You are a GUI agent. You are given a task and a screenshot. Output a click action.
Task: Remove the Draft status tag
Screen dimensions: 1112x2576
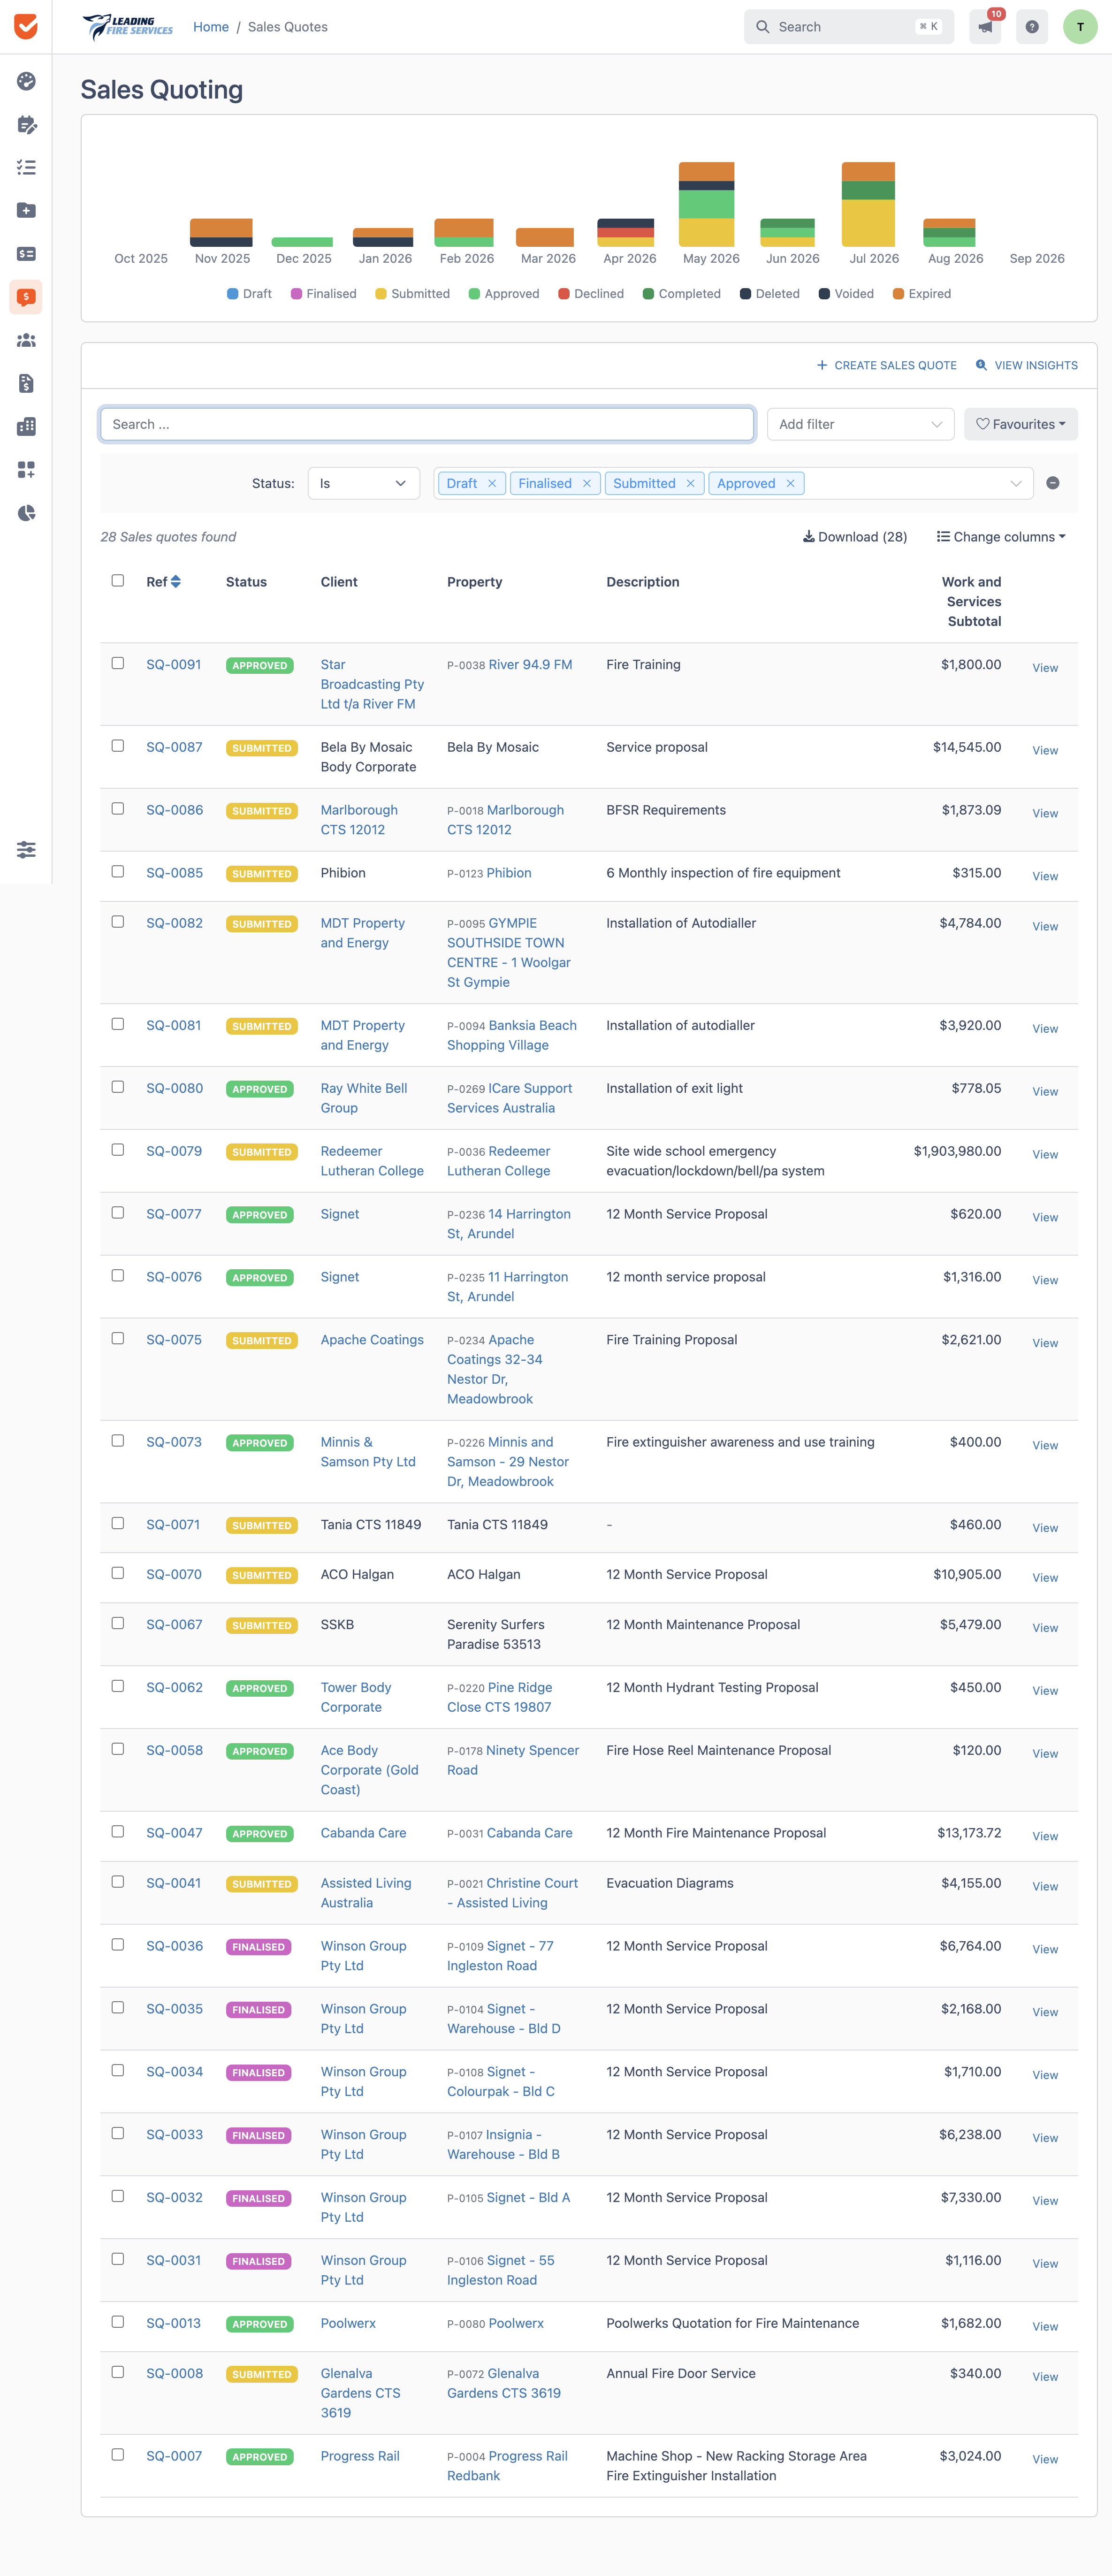[492, 483]
